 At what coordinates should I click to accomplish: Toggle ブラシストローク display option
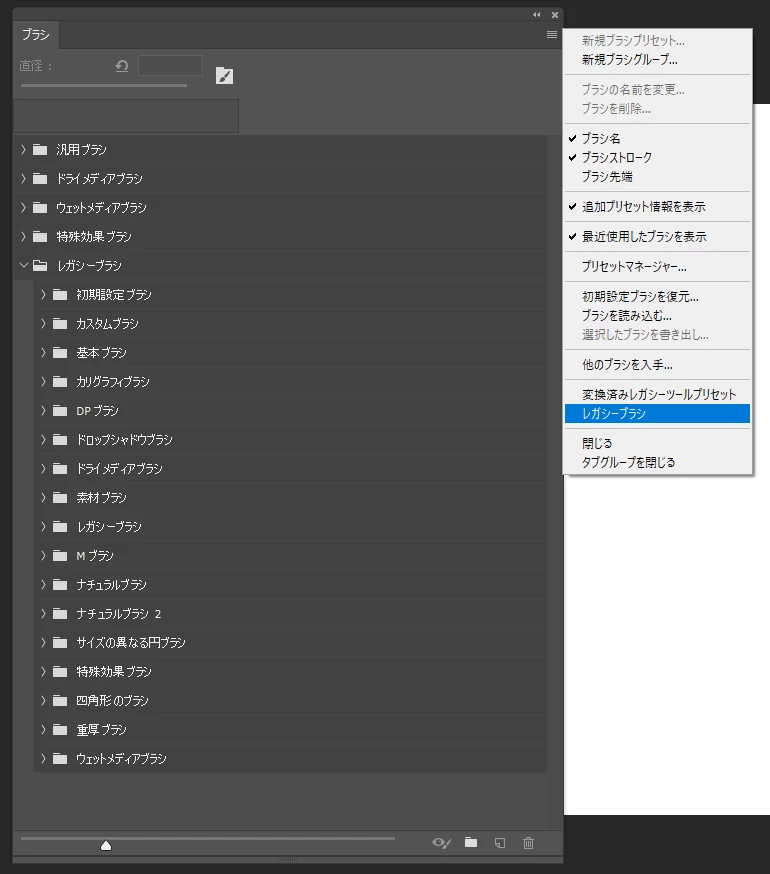[657, 157]
